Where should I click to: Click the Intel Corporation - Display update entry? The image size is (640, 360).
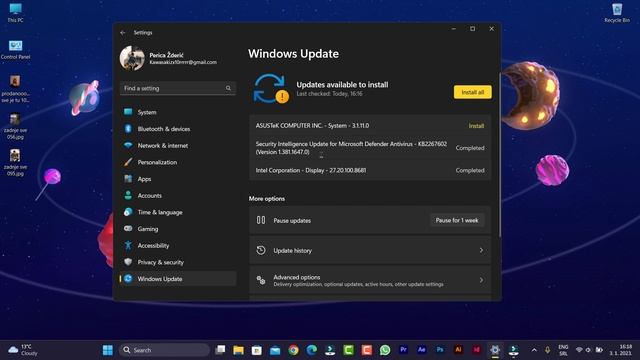coord(370,170)
